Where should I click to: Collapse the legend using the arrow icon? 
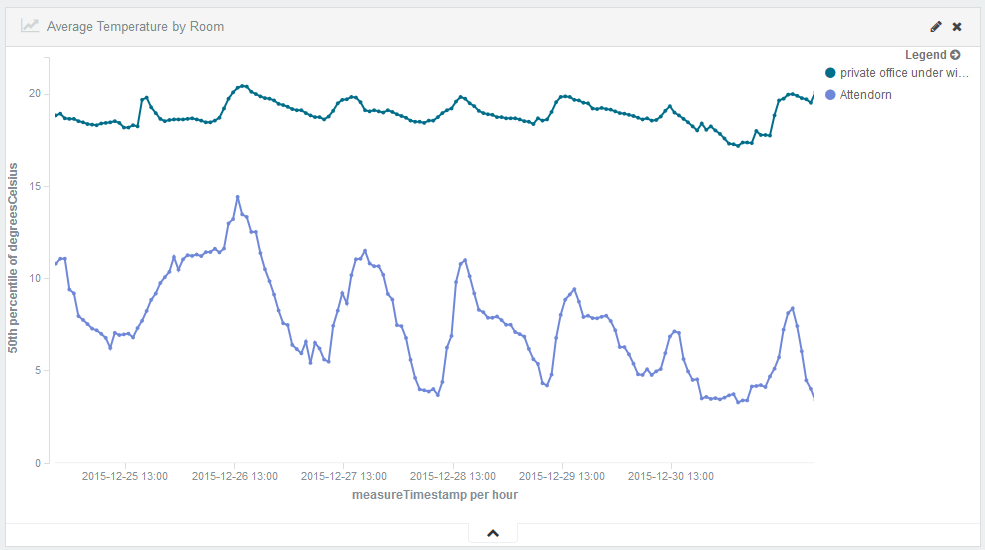[x=955, y=55]
